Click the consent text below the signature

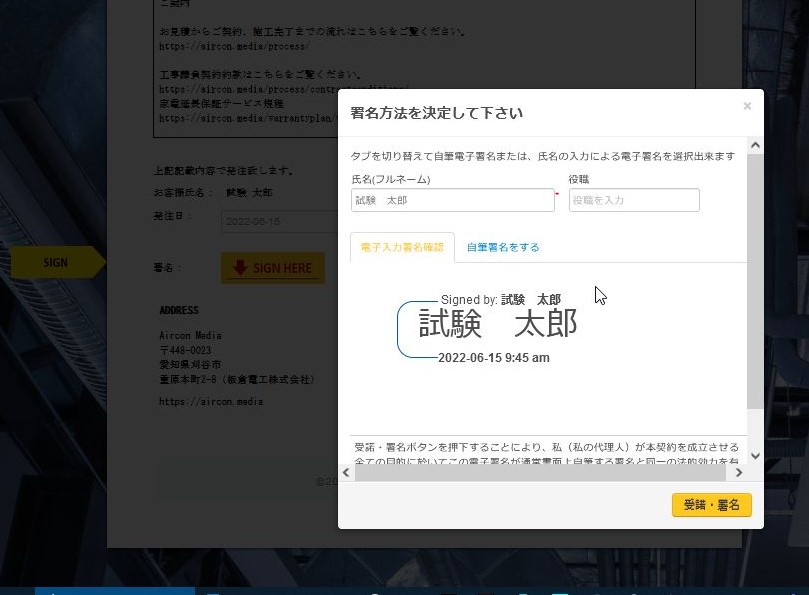546,447
